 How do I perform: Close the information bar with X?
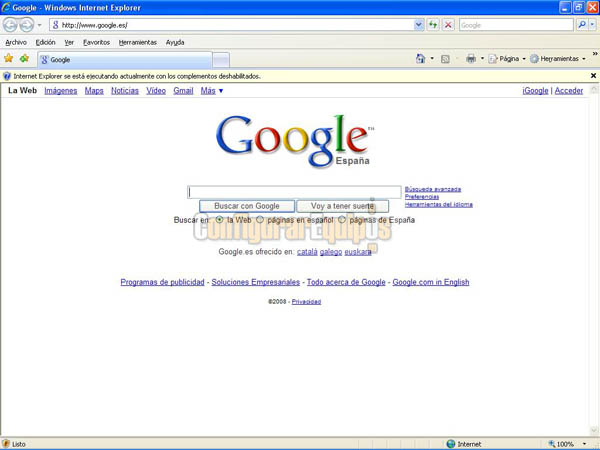coord(593,76)
